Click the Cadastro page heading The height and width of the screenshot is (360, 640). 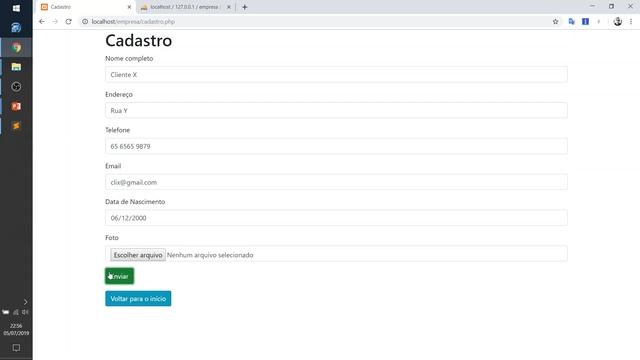point(138,40)
